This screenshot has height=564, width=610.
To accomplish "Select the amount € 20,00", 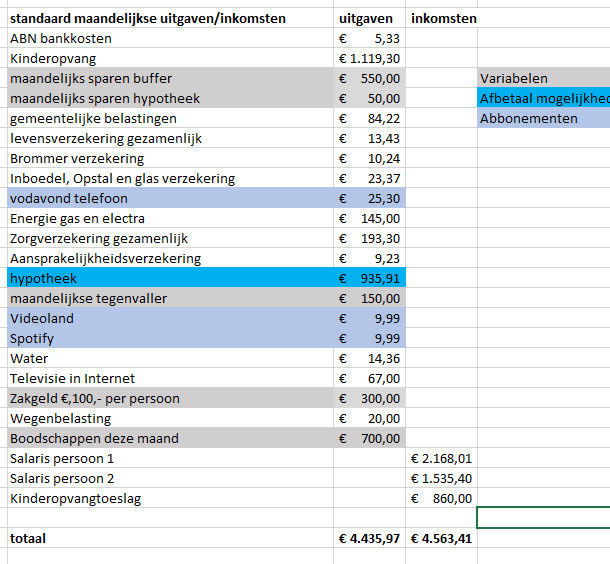I will point(369,419).
